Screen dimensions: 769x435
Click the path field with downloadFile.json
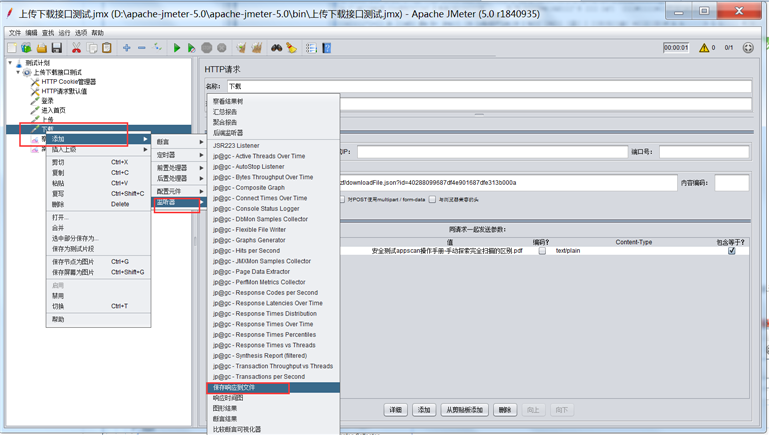tap(508, 183)
